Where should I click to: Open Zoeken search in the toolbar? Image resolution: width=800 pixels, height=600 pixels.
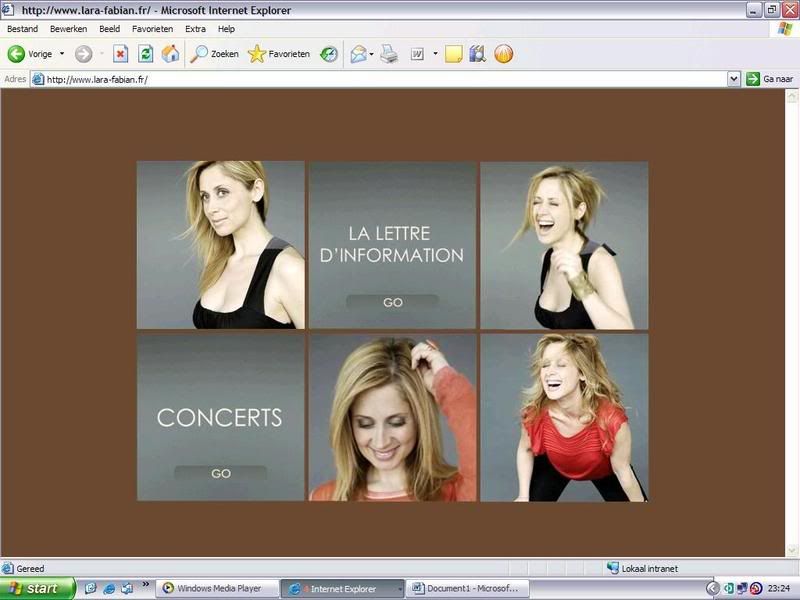[x=214, y=54]
